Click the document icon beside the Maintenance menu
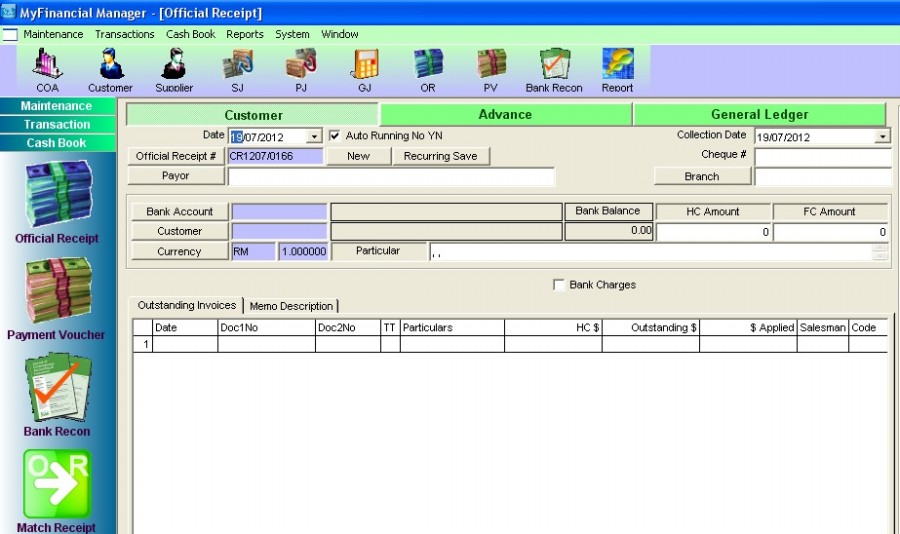Screen dimensions: 900x534 point(10,34)
